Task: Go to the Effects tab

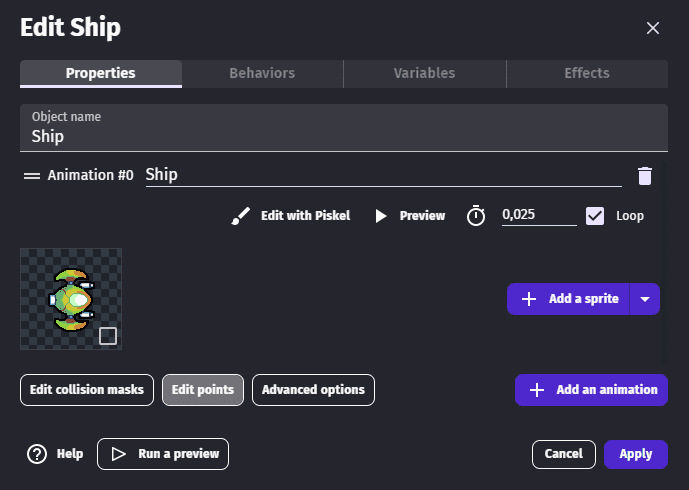Action: click(x=587, y=73)
